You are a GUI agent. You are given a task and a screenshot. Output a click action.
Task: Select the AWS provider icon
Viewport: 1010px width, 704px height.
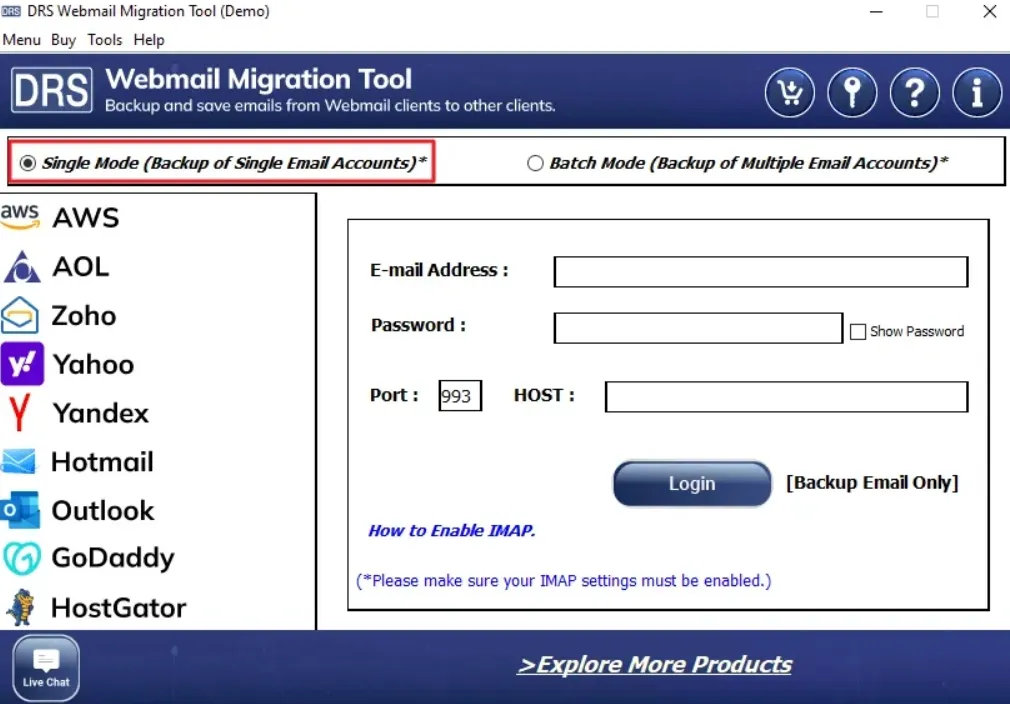20,217
